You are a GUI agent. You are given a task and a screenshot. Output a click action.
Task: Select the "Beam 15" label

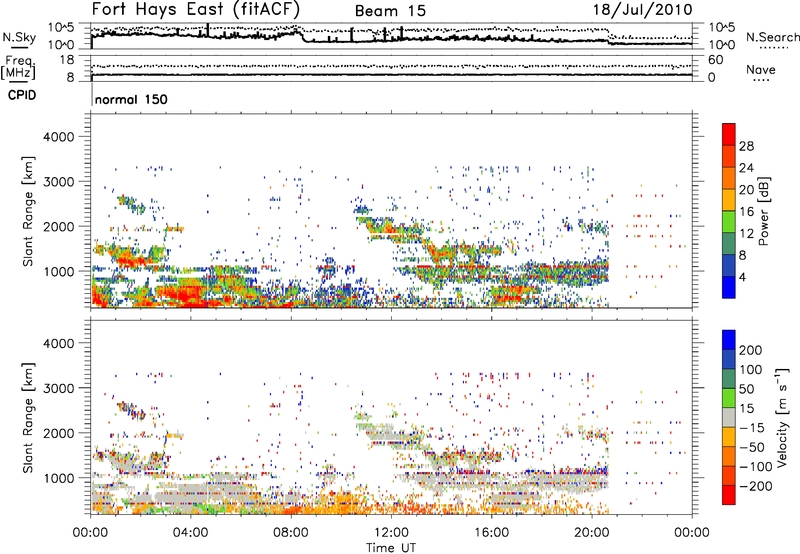390,11
